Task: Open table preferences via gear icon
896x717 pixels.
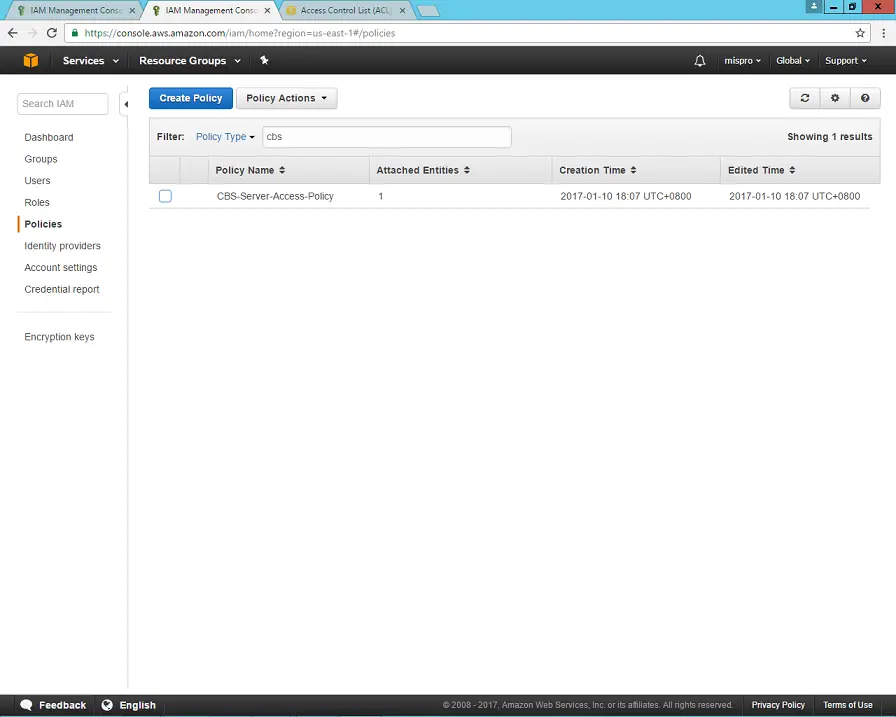Action: point(835,97)
